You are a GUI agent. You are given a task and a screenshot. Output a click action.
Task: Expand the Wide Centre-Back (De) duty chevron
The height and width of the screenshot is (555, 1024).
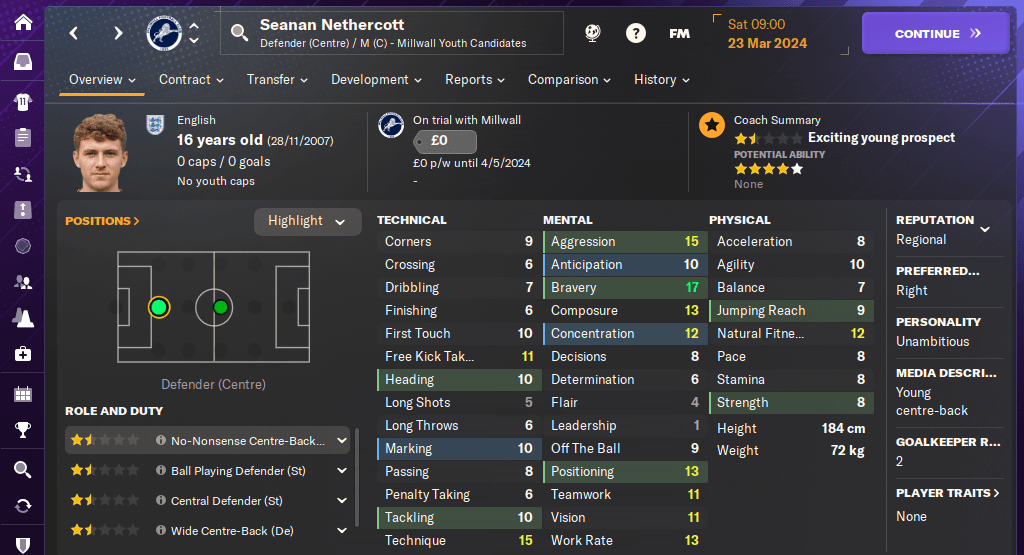click(x=342, y=530)
